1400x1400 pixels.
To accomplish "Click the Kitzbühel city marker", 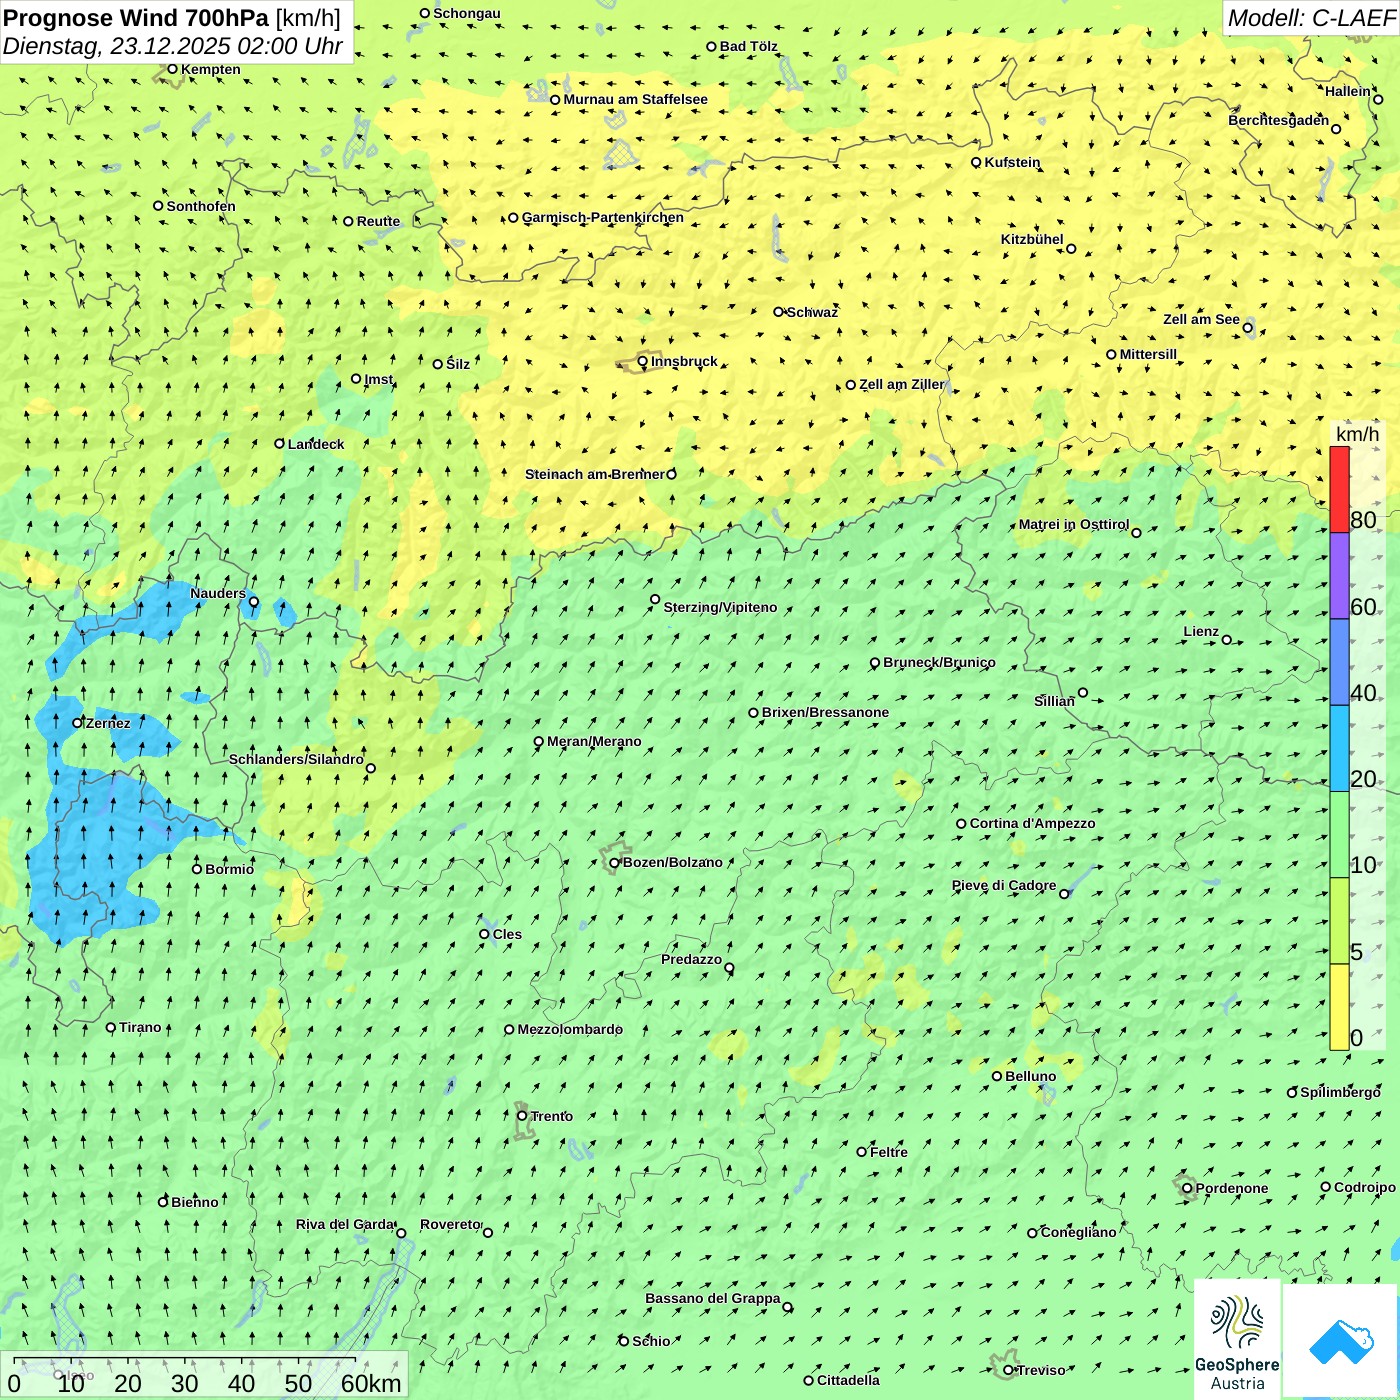I will 1071,249.
